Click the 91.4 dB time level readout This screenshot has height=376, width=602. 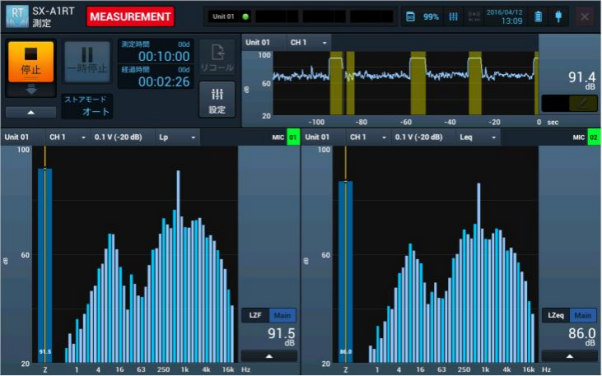click(581, 80)
